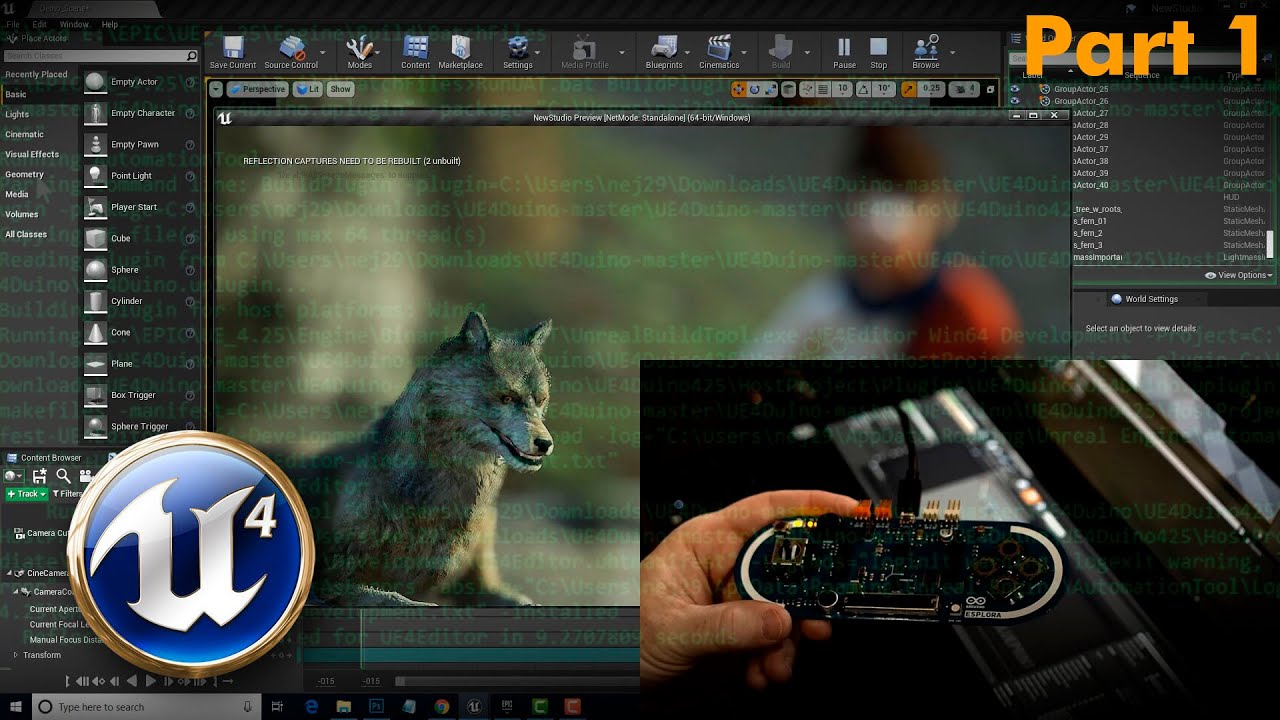Select the Box Trigger actor
This screenshot has width=1280, height=720.
[x=140, y=395]
